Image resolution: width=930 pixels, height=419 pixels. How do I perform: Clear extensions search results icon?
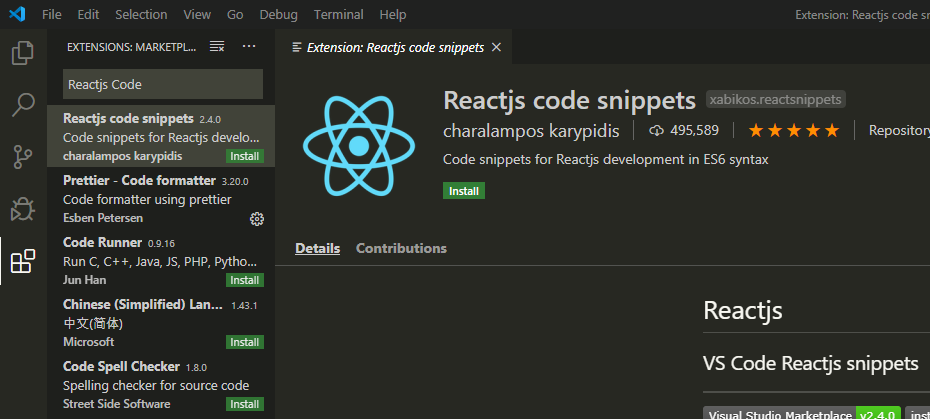coord(217,46)
